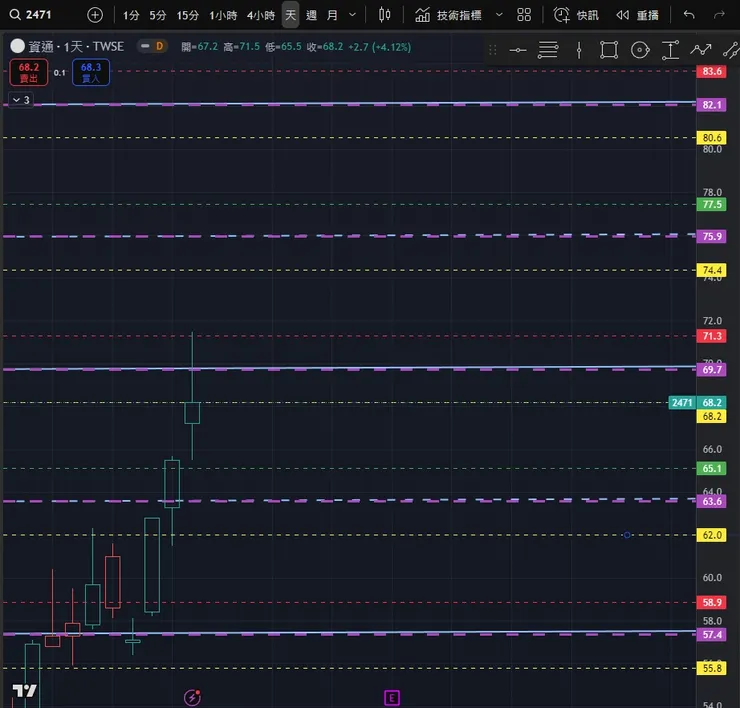The image size is (740, 708).
Task: Grab the drawing toolbar drag handle
Action: click(x=493, y=50)
